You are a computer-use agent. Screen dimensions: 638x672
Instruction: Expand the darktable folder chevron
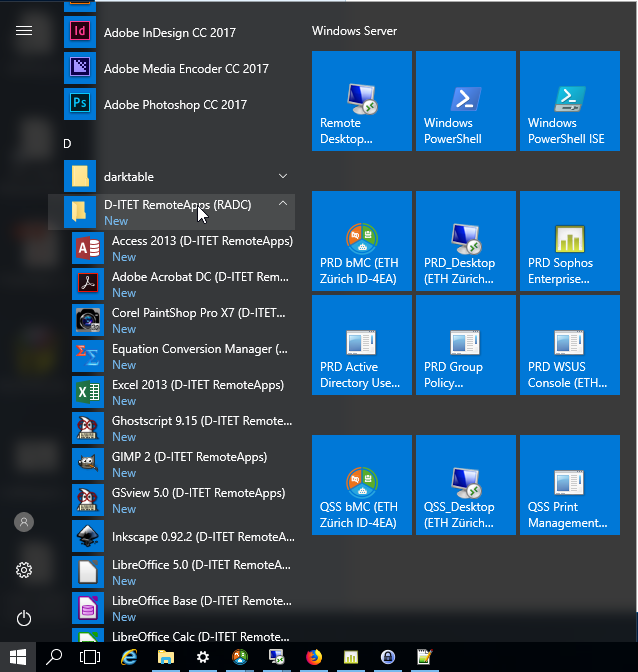(283, 176)
